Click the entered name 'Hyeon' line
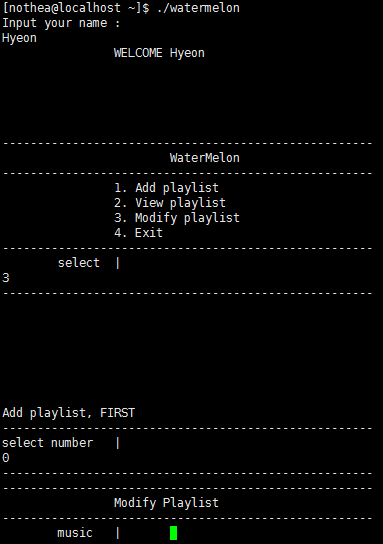383x544 pixels. pyautogui.click(x=19, y=38)
